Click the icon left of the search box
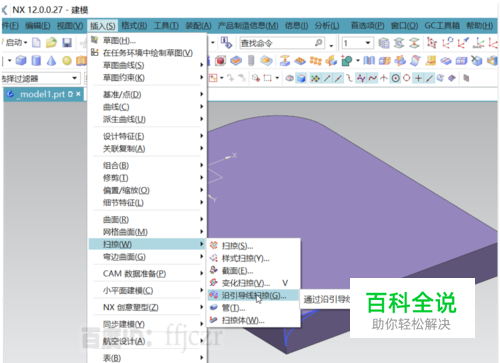Screen dimensions: 500x363 tap(226, 43)
